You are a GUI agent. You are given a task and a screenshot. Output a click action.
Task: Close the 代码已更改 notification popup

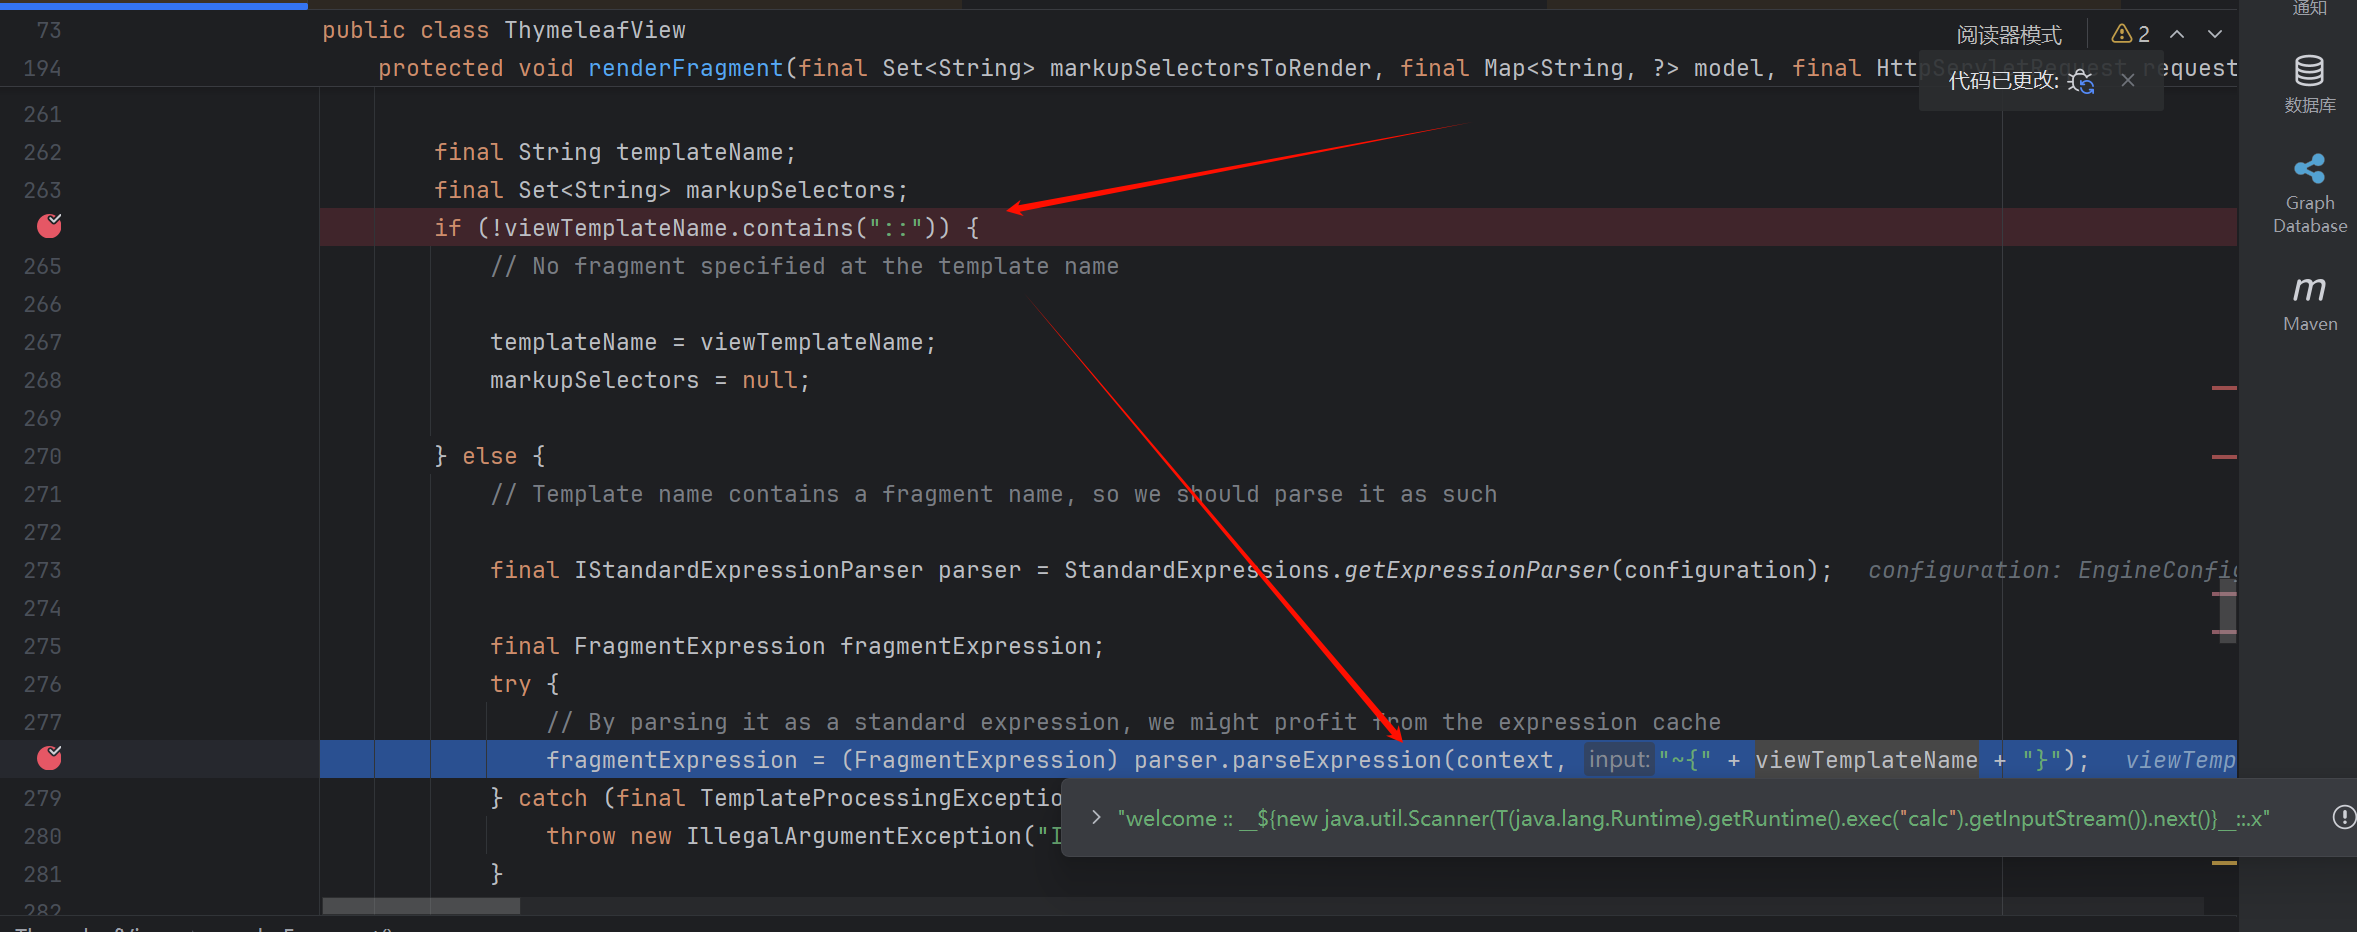2128,81
